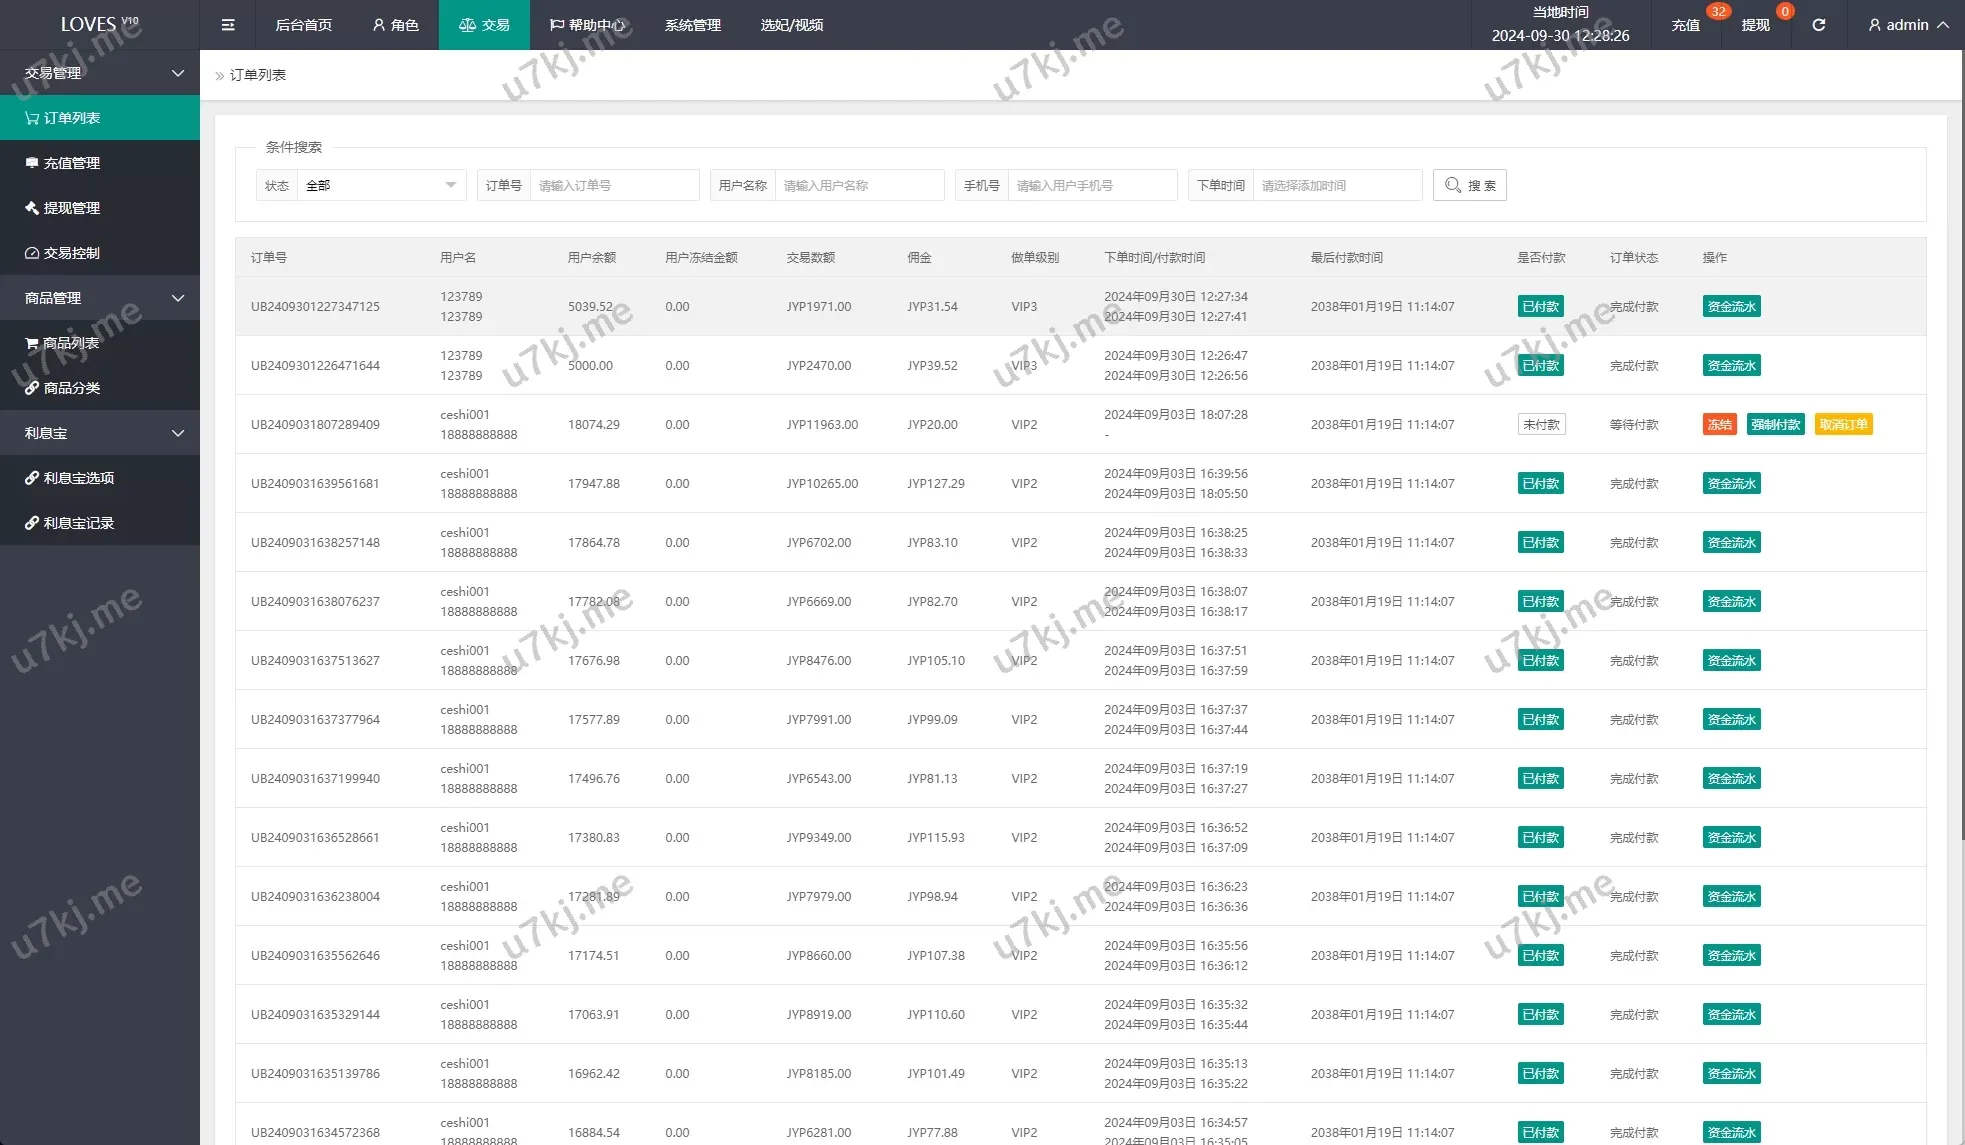Collapse the 商品管理 sidebar section

click(100, 298)
